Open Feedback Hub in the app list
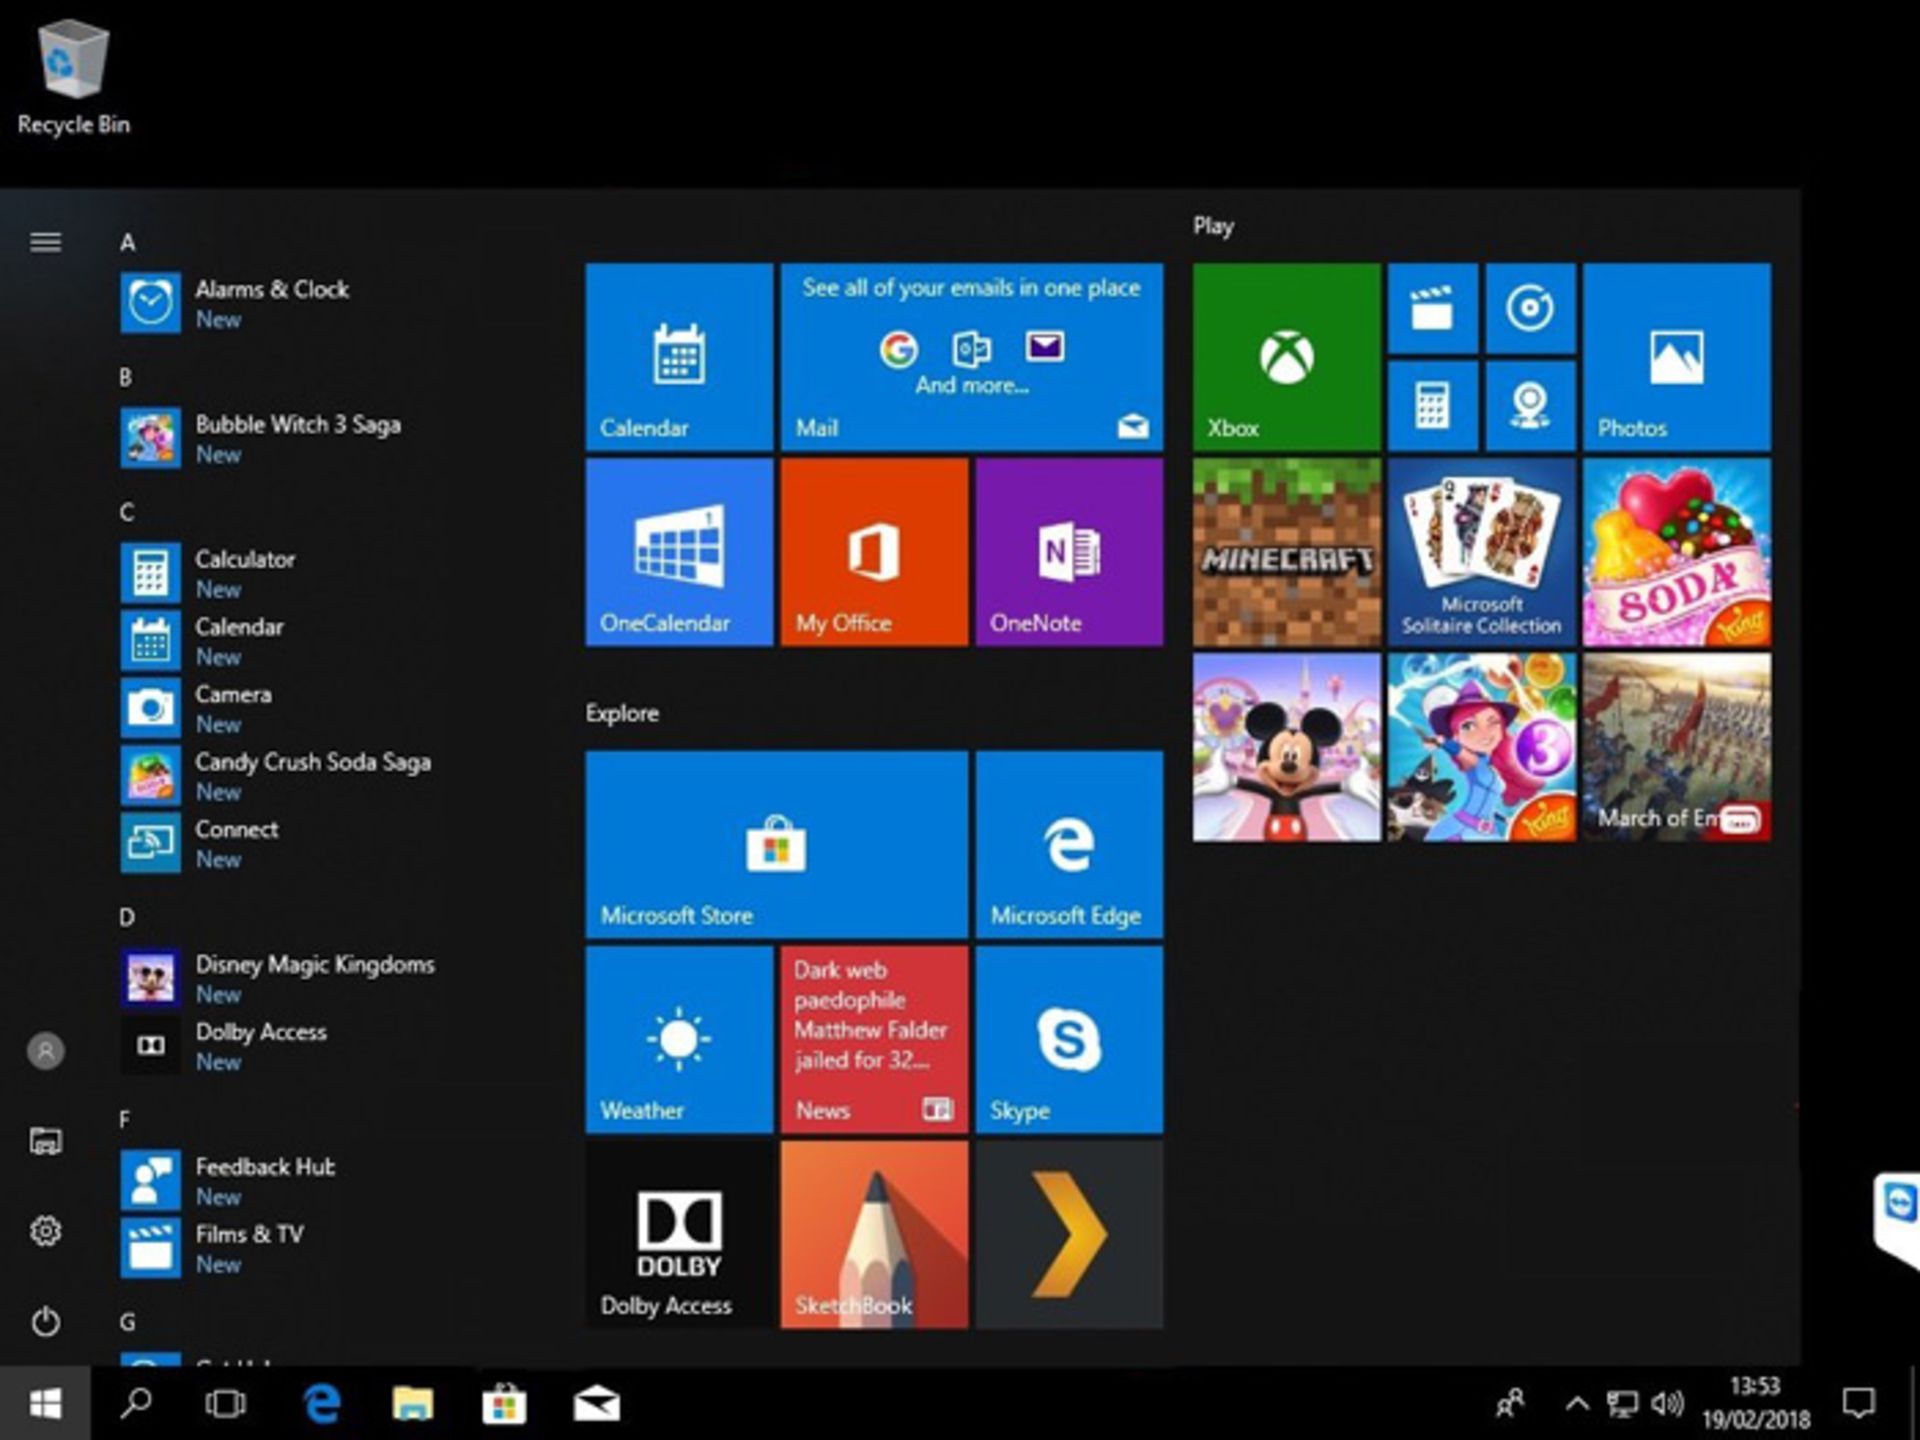 click(330, 1181)
